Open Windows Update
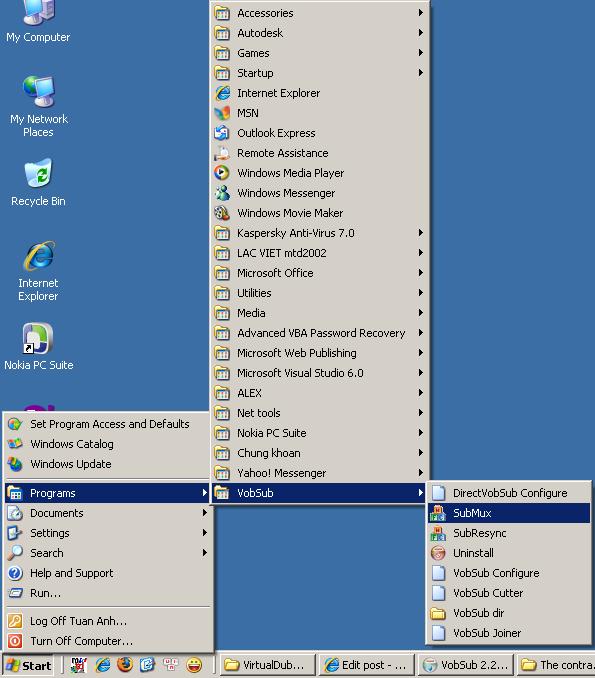The image size is (595, 678). point(108,464)
